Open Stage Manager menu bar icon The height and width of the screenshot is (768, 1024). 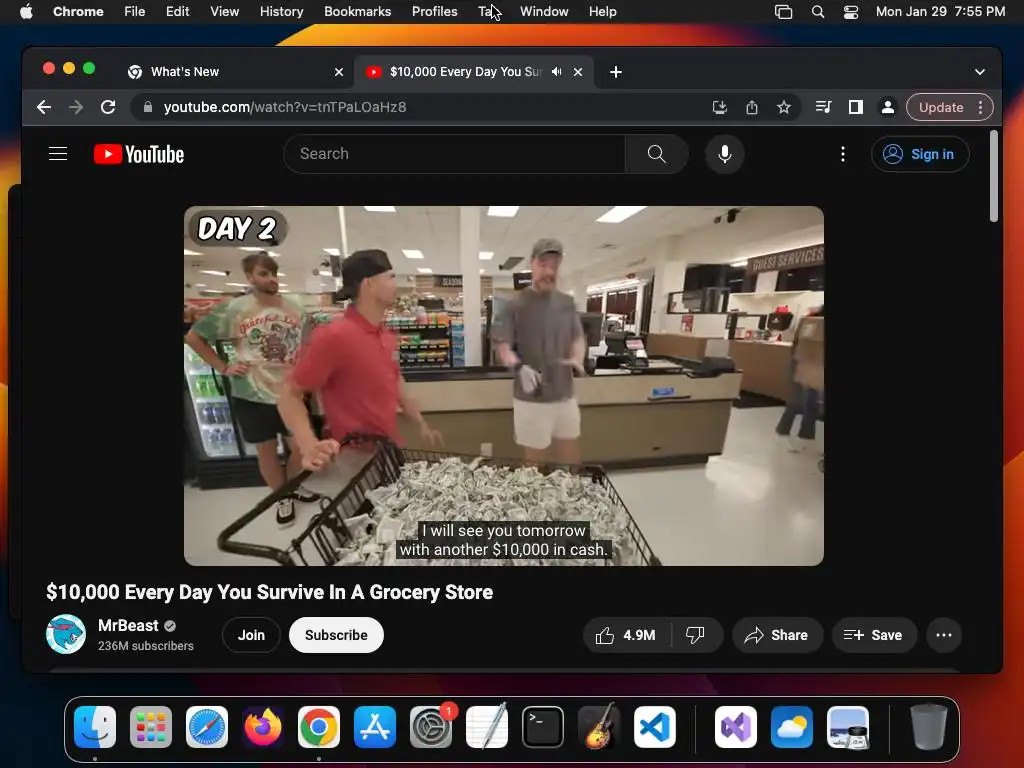783,12
